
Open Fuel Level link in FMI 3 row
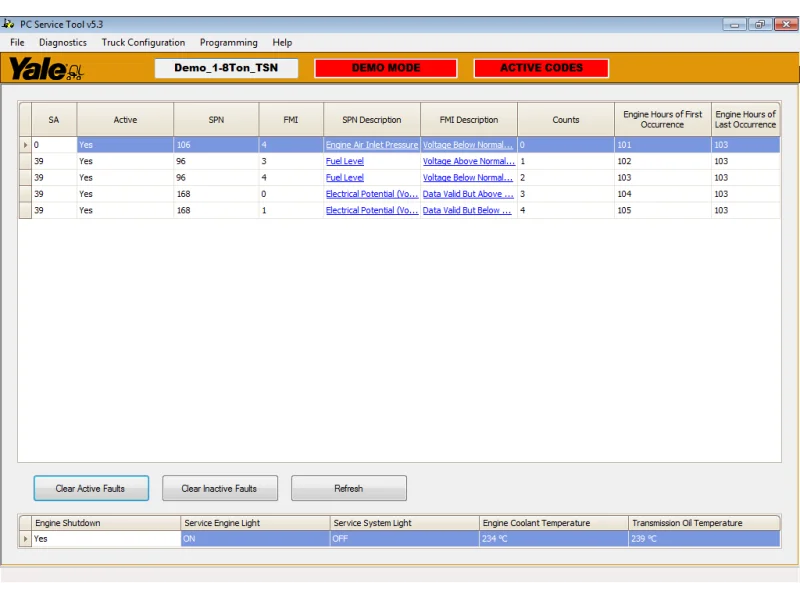point(345,161)
